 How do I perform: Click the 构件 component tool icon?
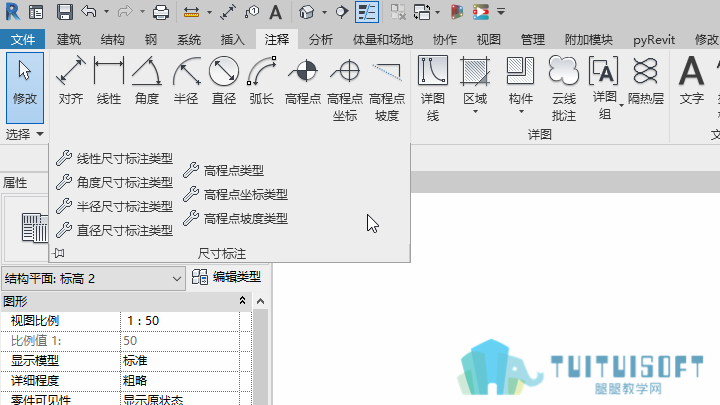pyautogui.click(x=521, y=71)
